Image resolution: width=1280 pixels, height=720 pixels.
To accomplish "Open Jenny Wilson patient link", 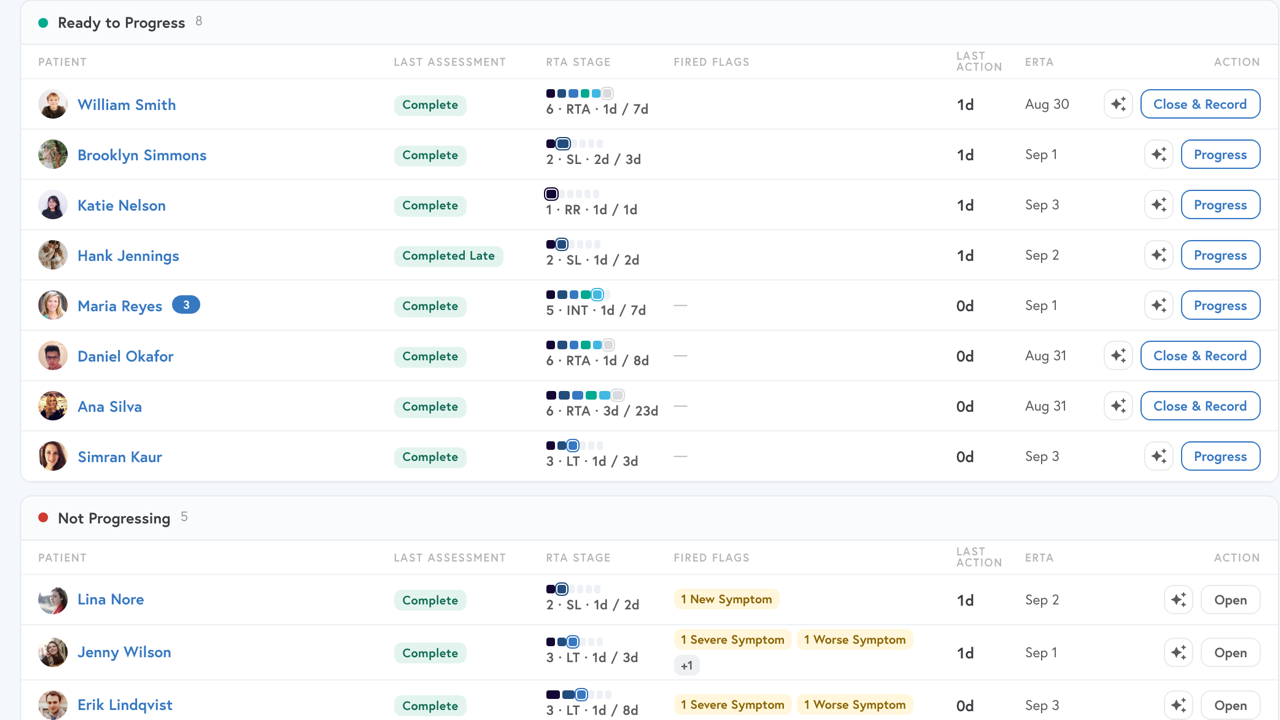I will 124,652.
